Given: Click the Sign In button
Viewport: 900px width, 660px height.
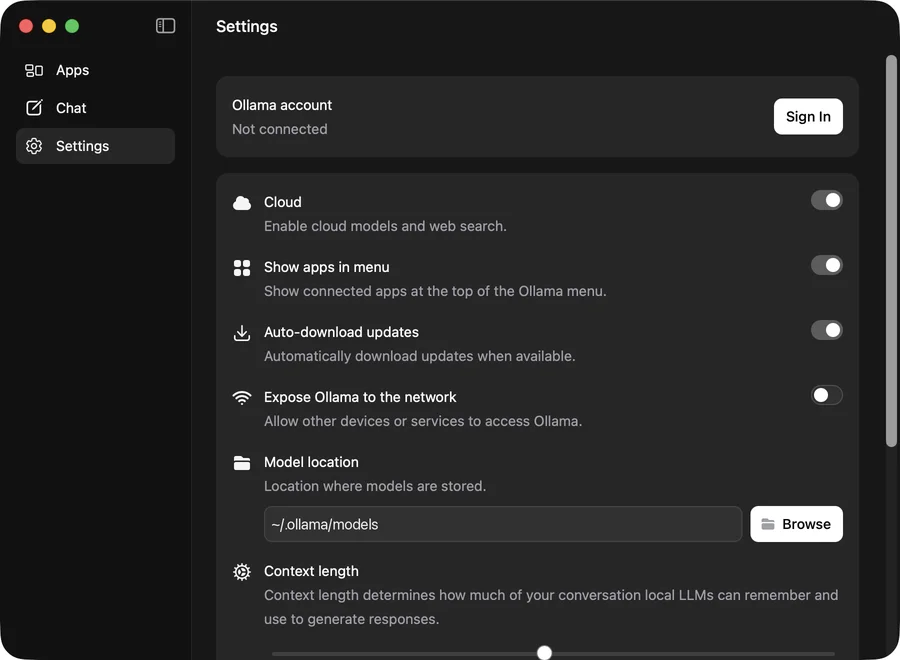Looking at the screenshot, I should pyautogui.click(x=808, y=117).
